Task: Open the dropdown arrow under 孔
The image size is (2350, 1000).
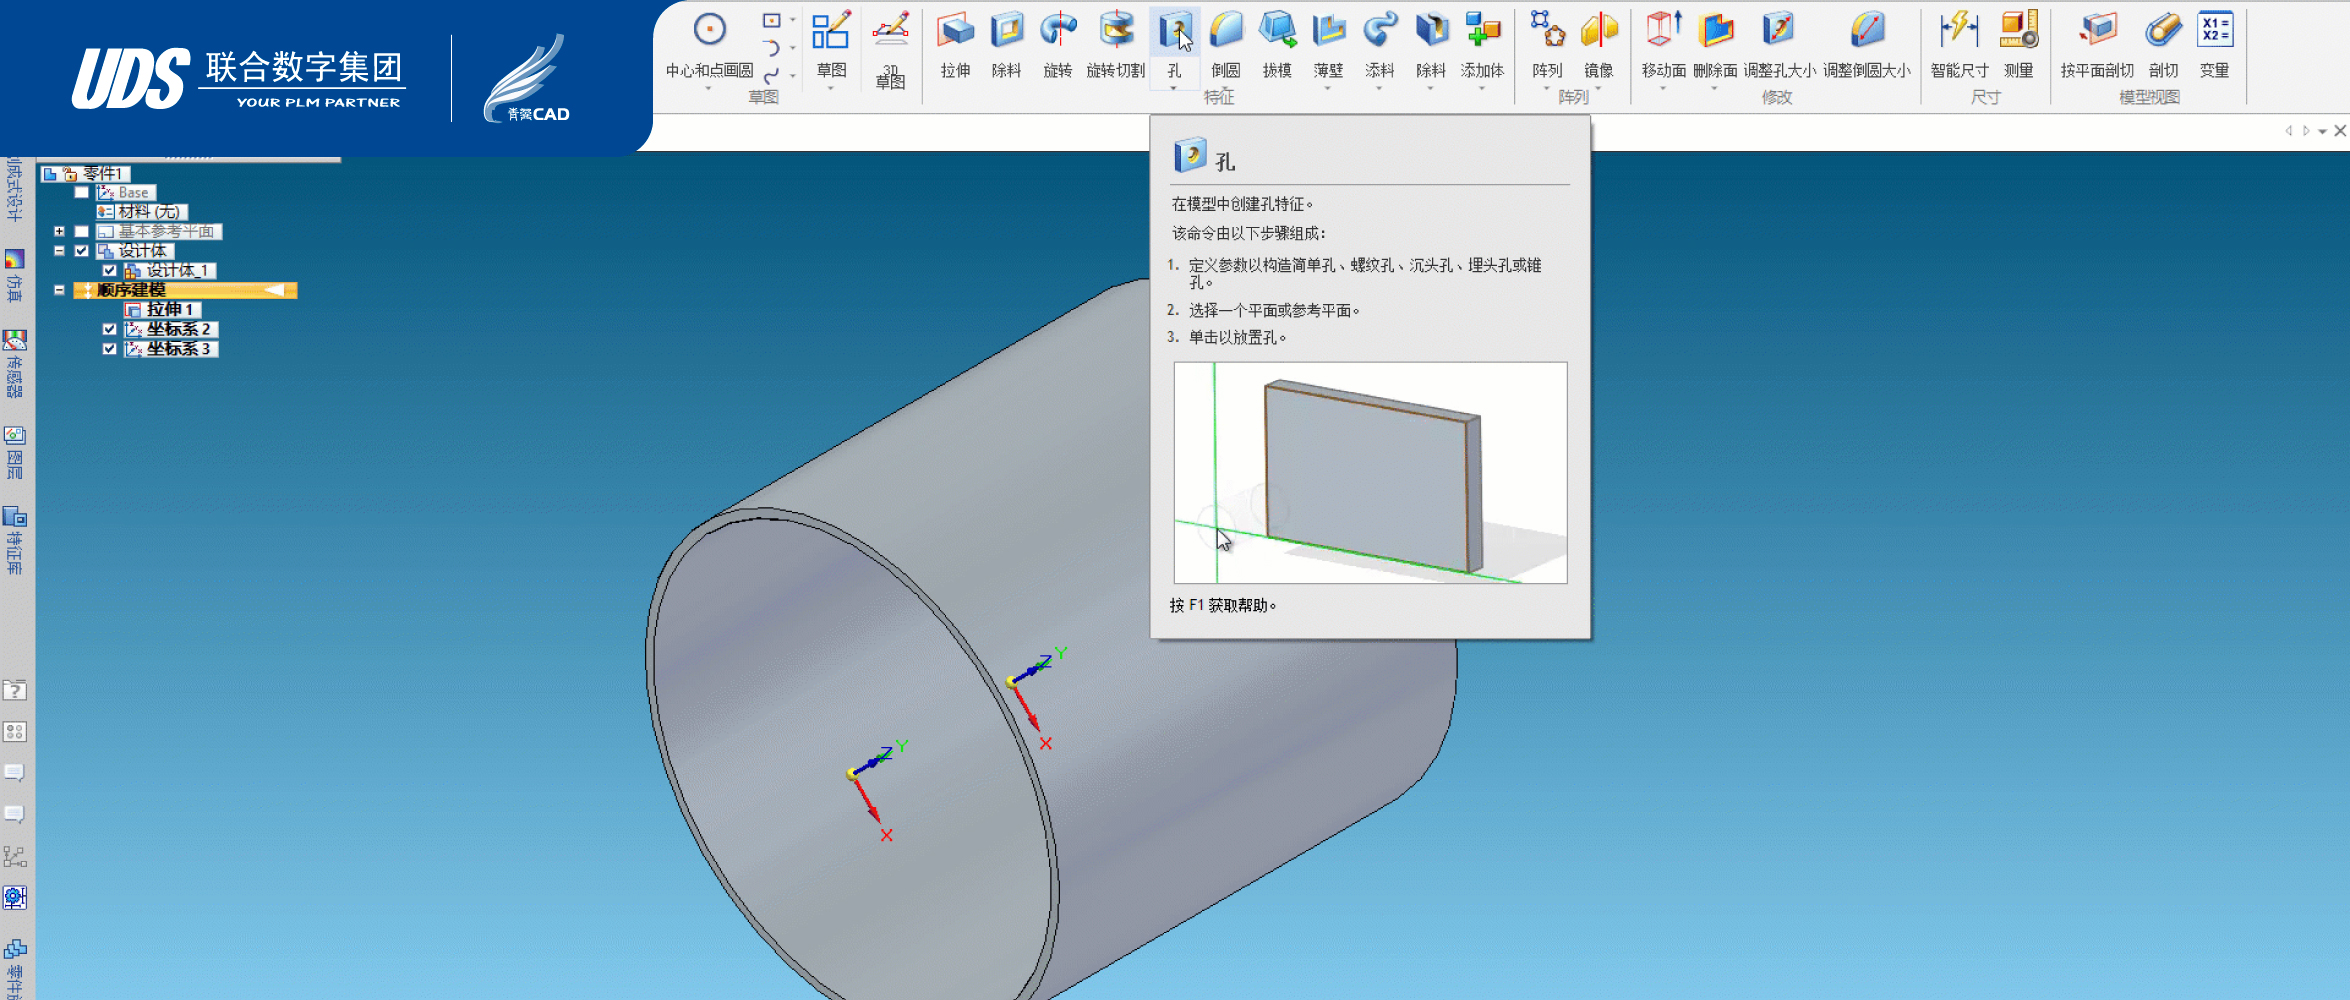Action: pyautogui.click(x=1174, y=89)
